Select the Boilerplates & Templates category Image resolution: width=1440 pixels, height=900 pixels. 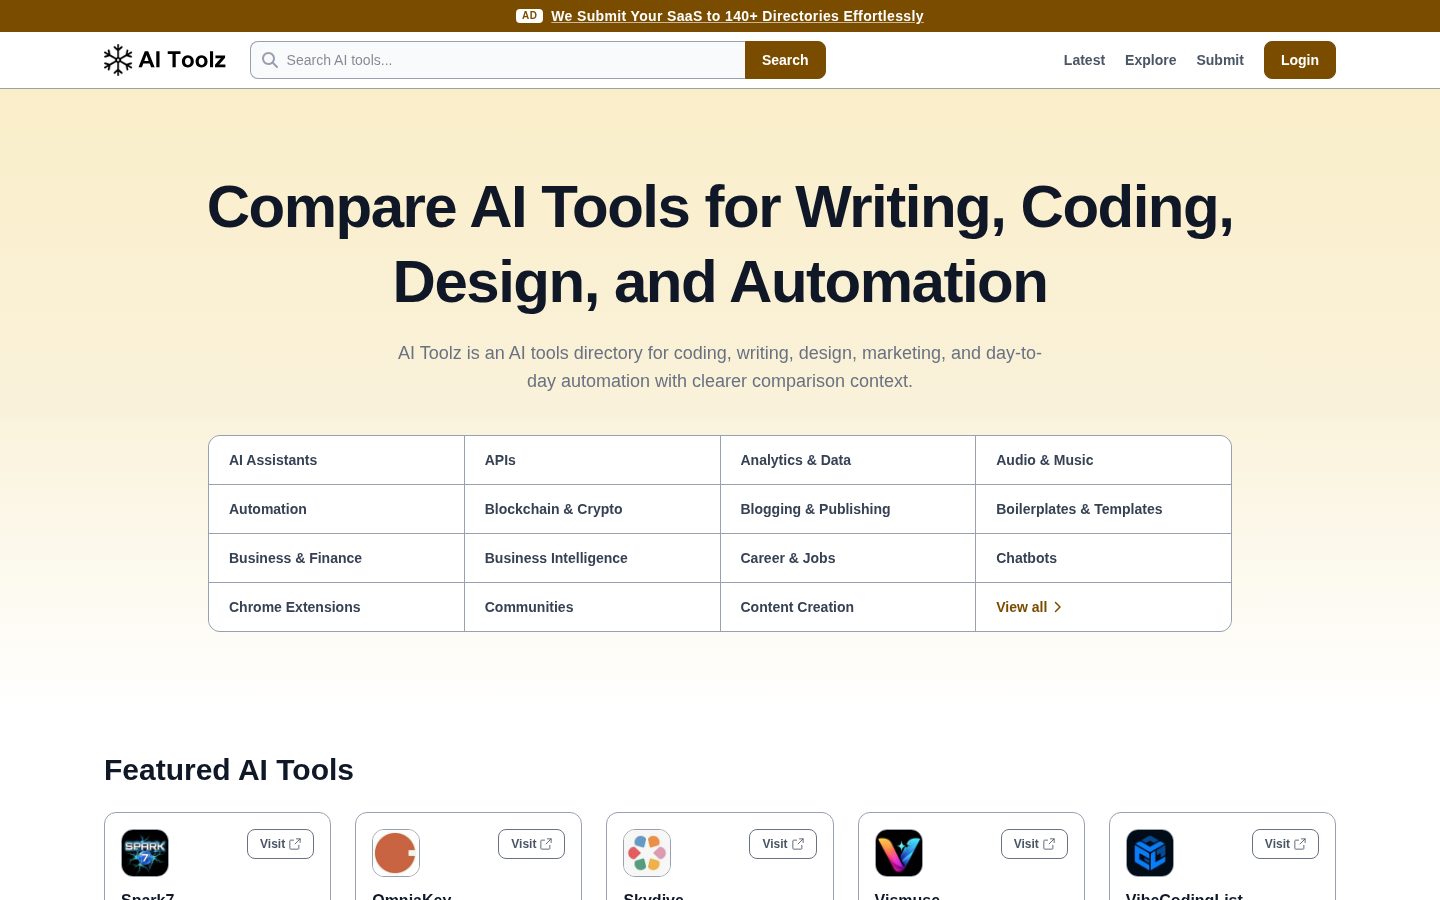(1103, 509)
